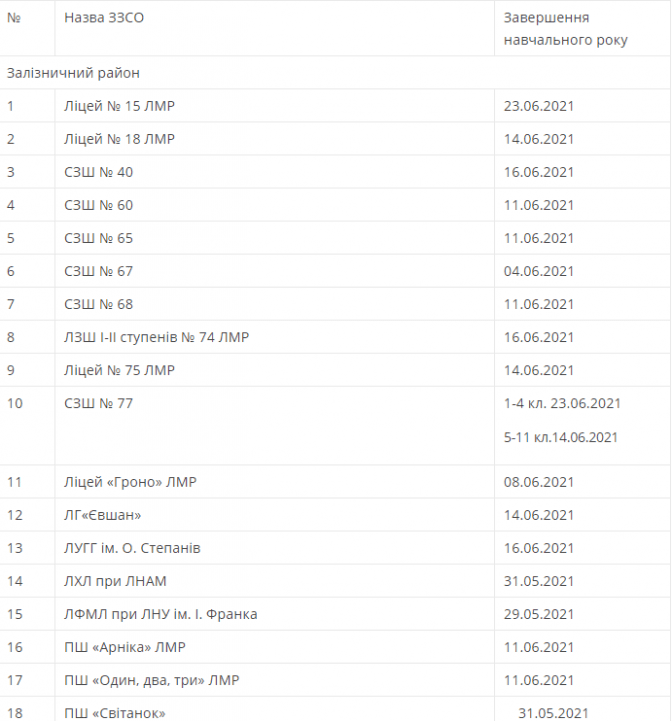
Task: Select the 'СЗШ № 68' school name
Action: pos(98,304)
